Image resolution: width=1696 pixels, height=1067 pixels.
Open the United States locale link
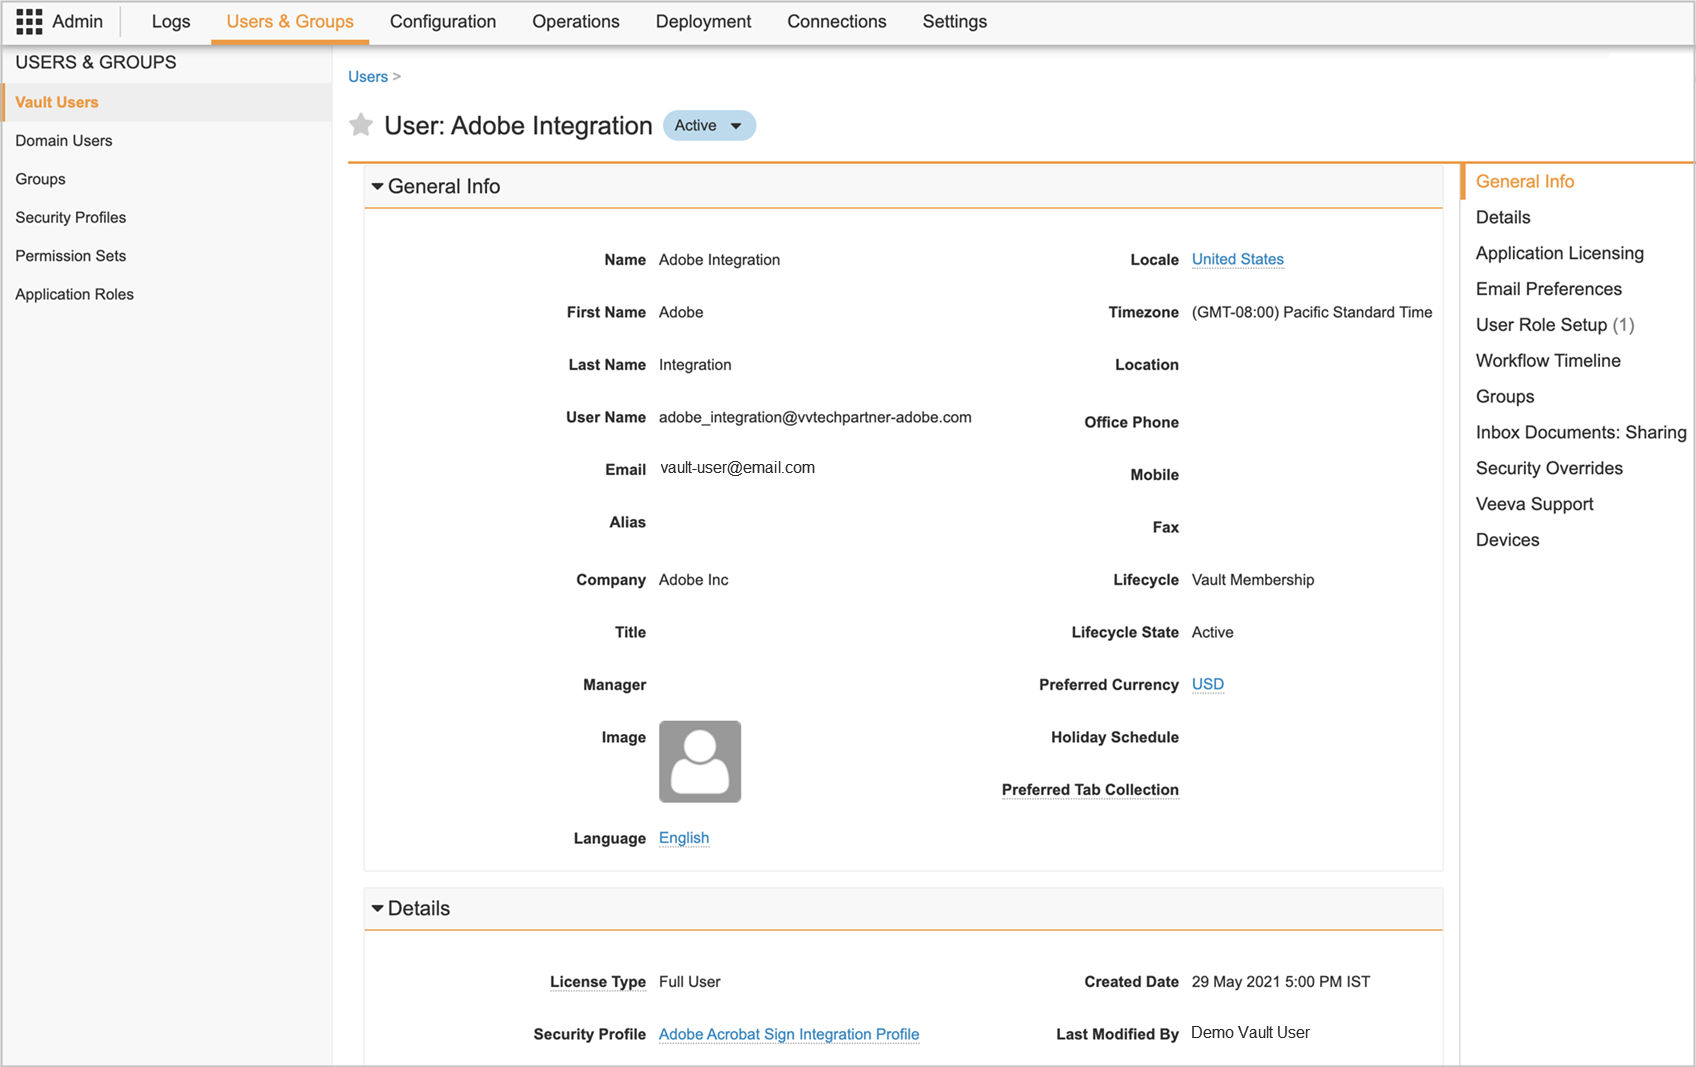[1238, 259]
